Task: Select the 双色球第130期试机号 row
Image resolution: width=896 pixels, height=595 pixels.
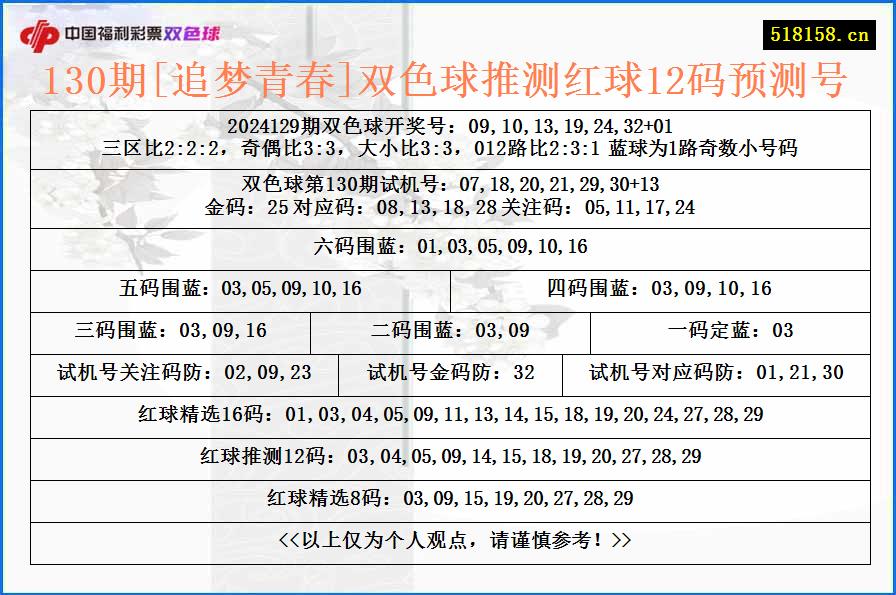Action: pyautogui.click(x=448, y=185)
